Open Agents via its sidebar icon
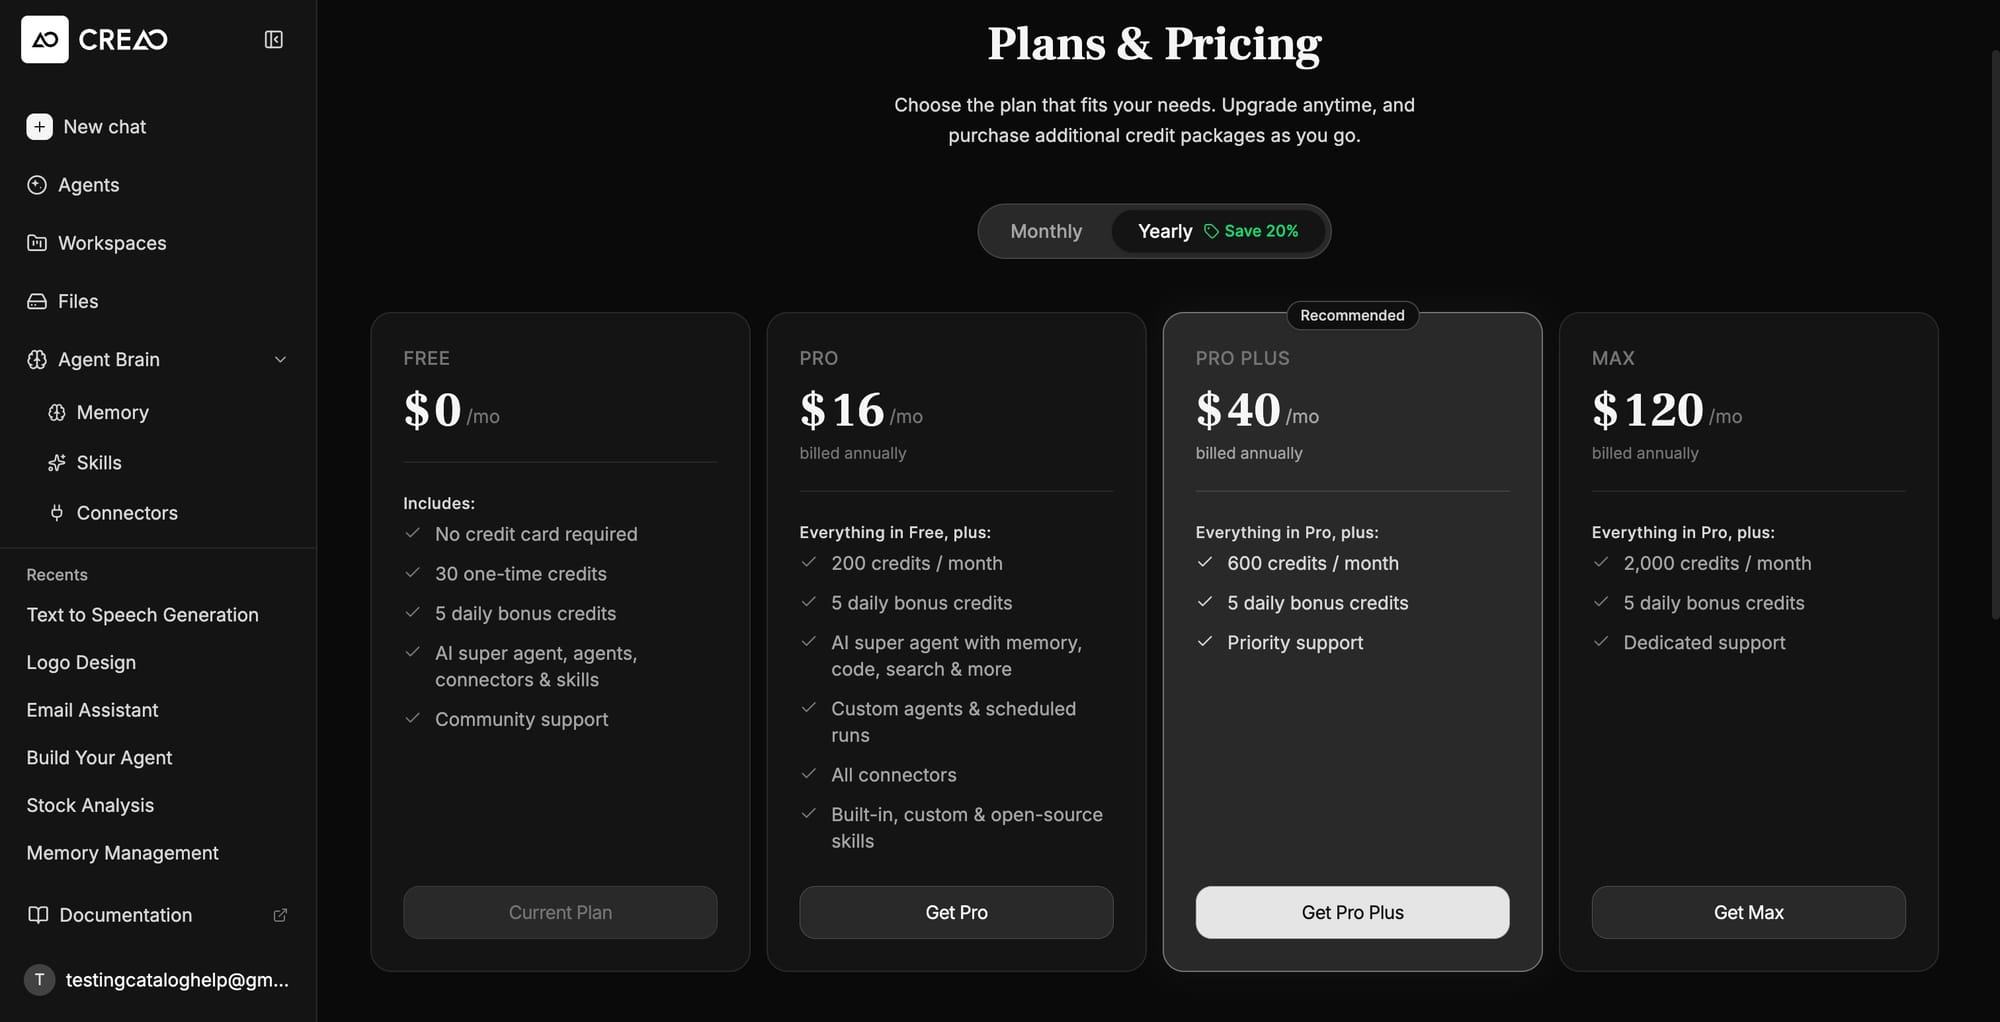The height and width of the screenshot is (1022, 2000). [x=37, y=185]
